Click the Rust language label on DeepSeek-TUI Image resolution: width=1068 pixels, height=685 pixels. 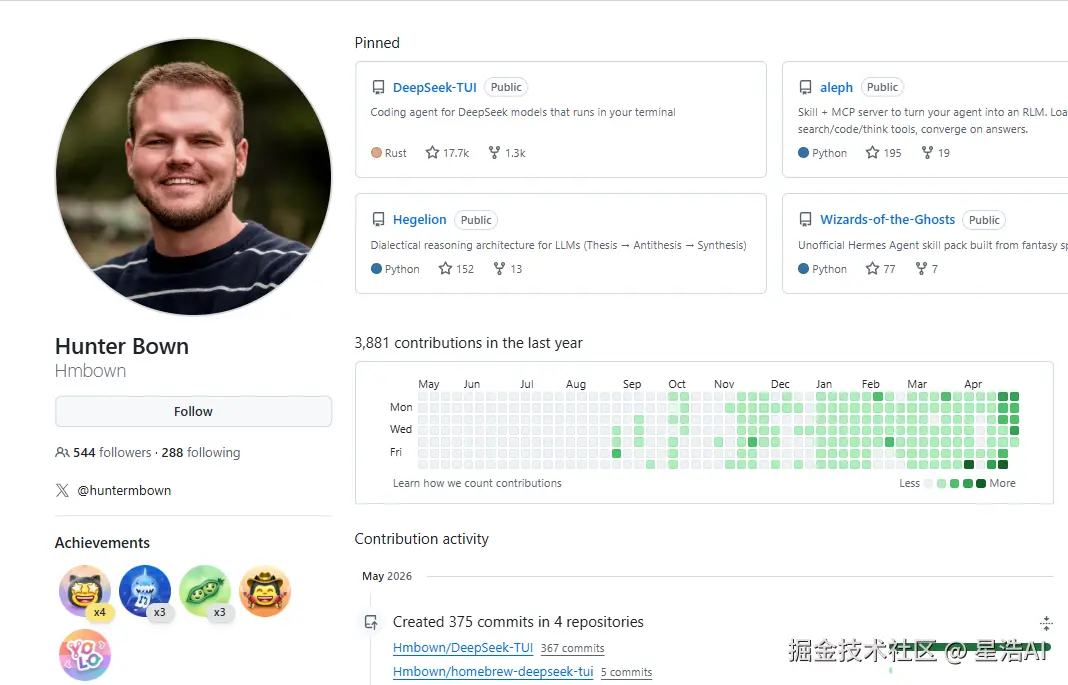click(x=389, y=153)
